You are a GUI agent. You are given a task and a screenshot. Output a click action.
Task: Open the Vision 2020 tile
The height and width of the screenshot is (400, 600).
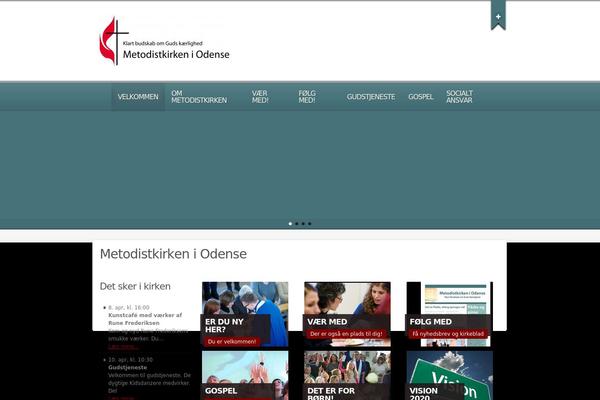coord(450,376)
